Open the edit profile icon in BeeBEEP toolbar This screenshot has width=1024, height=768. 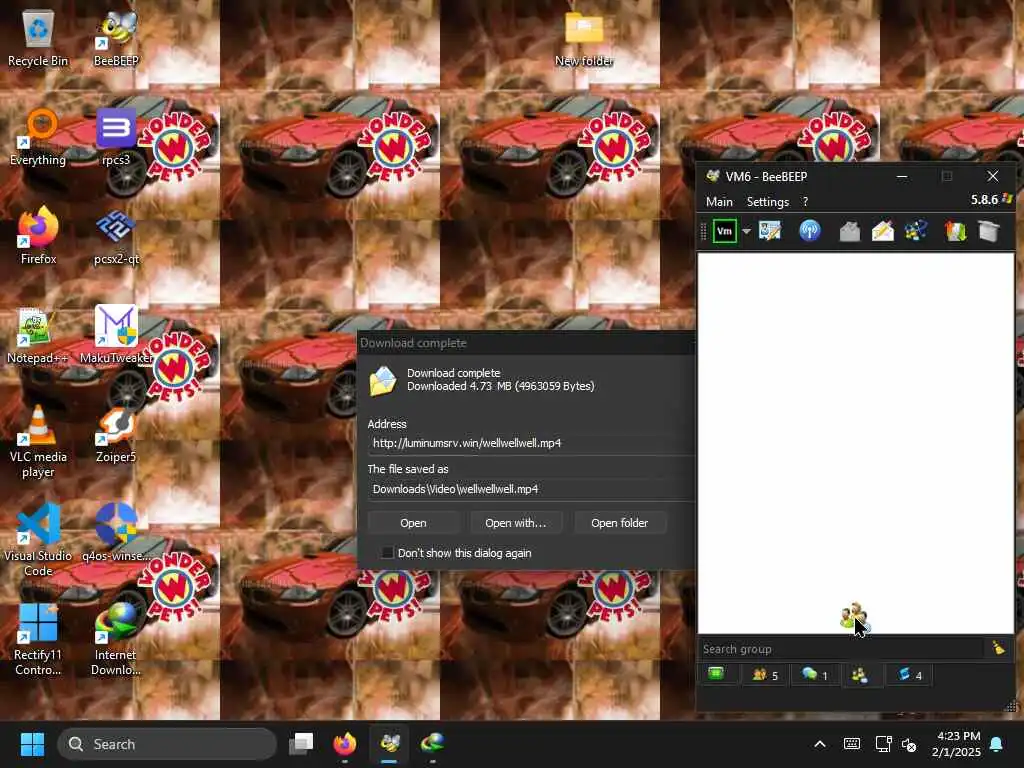click(770, 231)
